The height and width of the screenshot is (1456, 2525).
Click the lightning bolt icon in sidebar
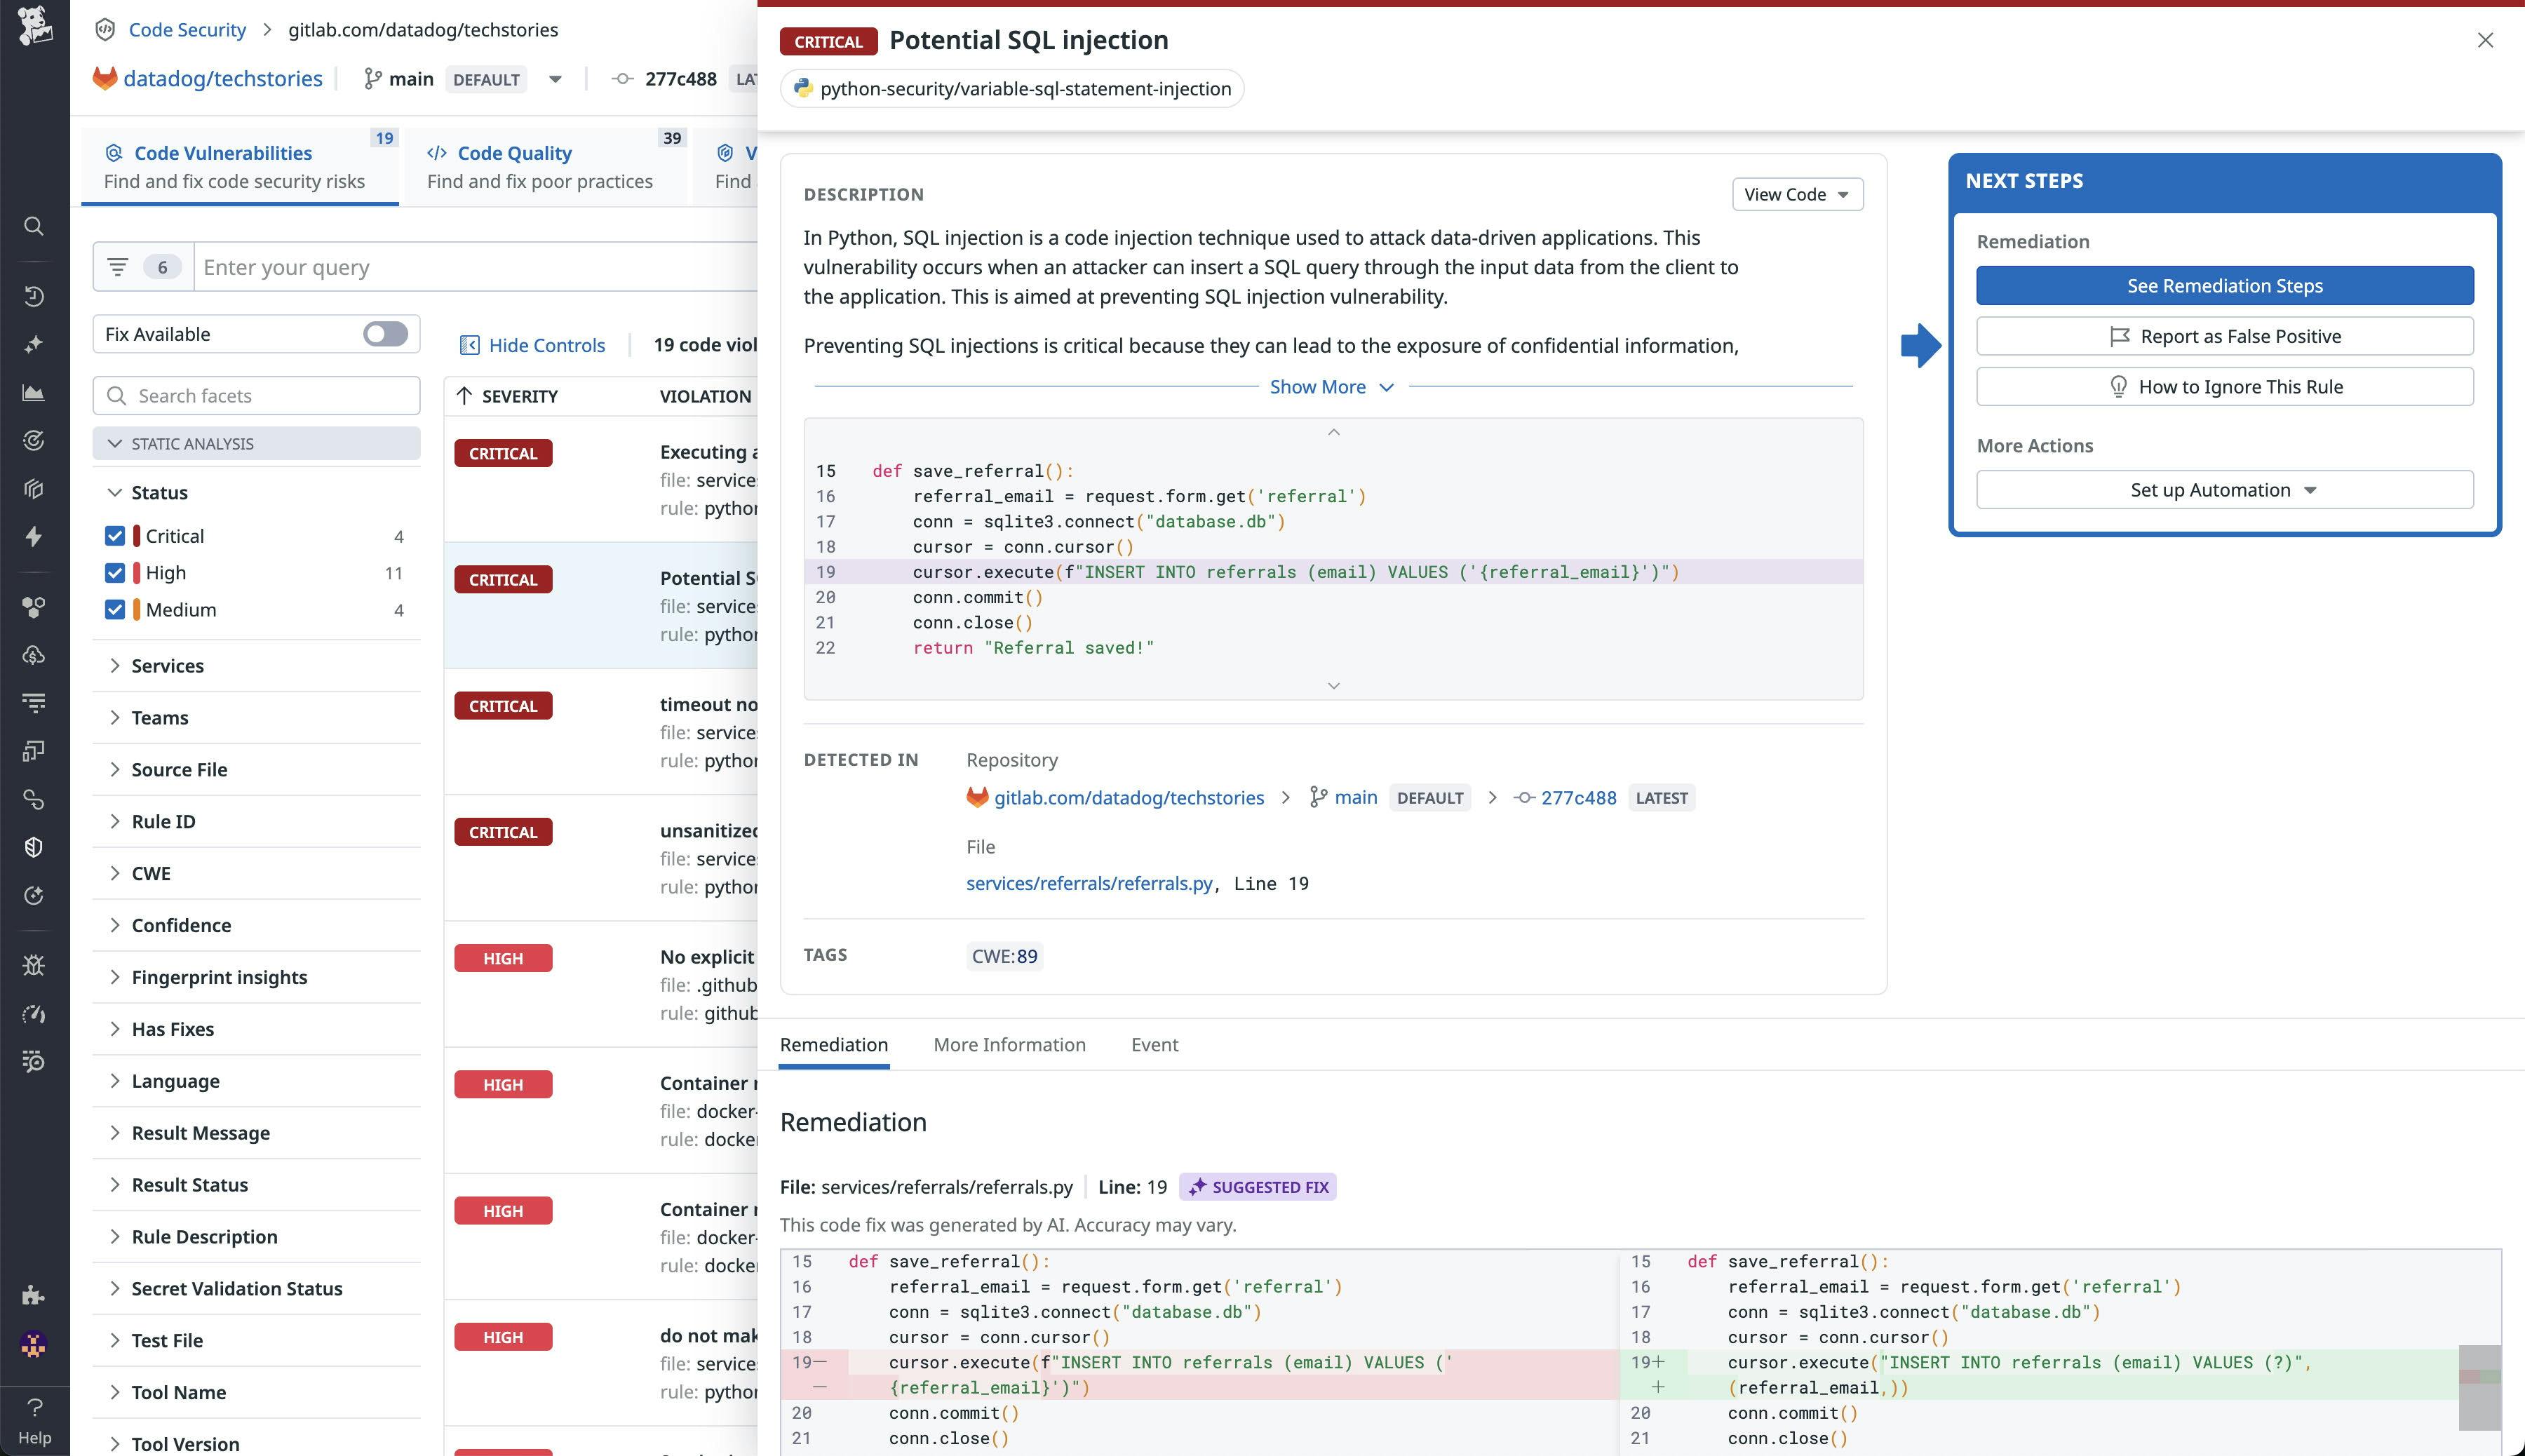[x=33, y=537]
